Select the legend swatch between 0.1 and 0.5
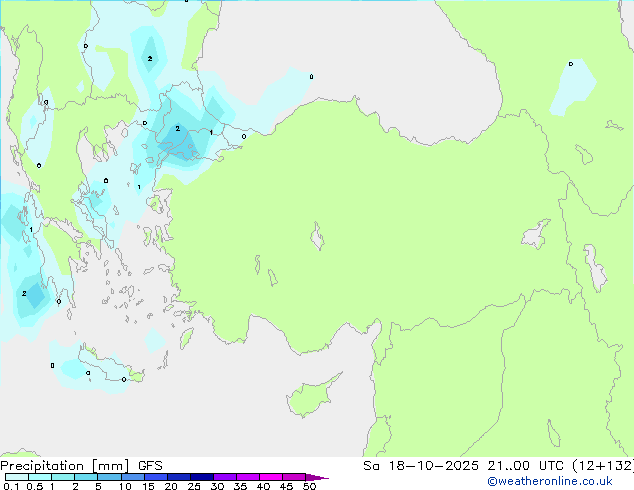The width and height of the screenshot is (634, 490). [x=17, y=477]
